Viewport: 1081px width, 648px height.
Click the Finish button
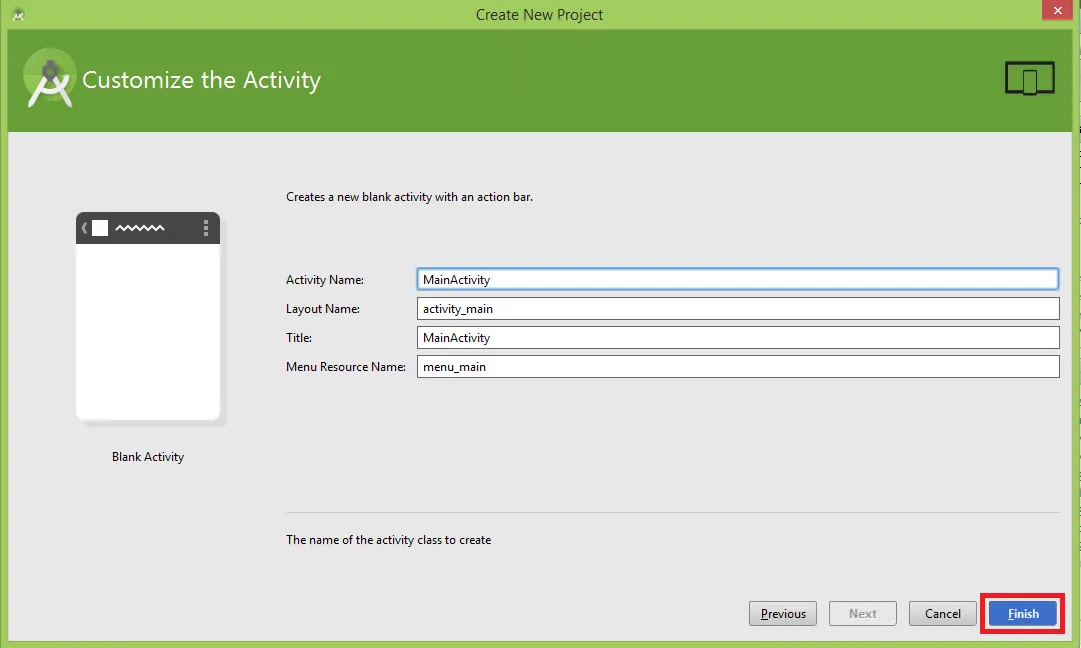pos(1022,613)
